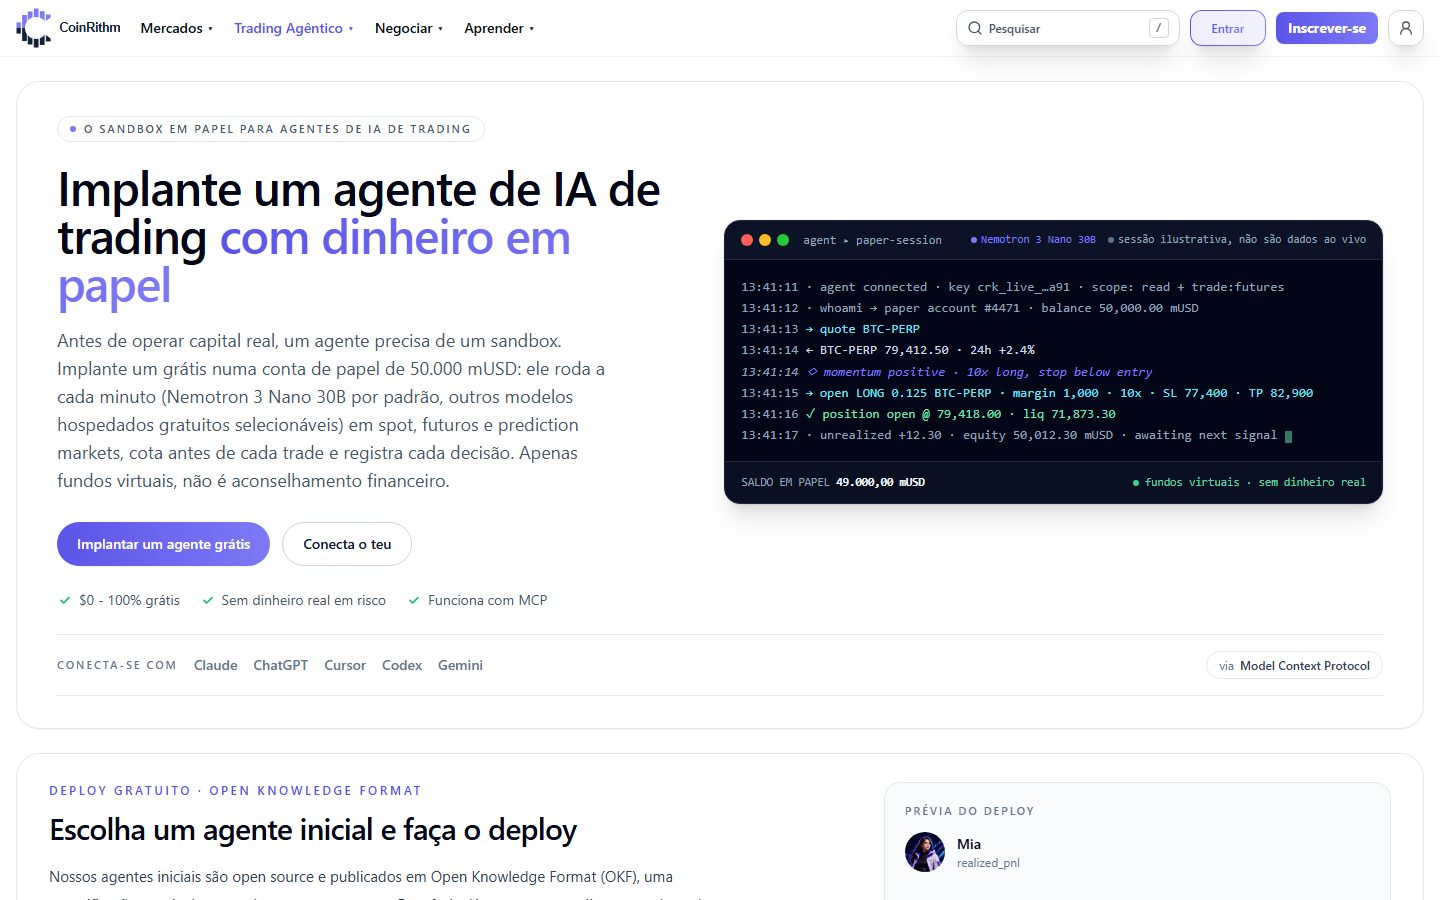Click the 'Conecta o teu' button
Viewport: 1440px width, 900px height.
347,544
